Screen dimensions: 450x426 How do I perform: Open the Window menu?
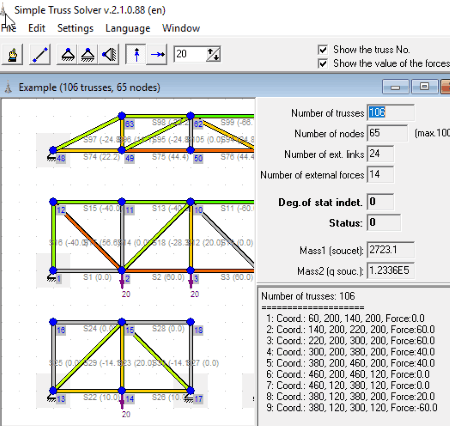181,28
